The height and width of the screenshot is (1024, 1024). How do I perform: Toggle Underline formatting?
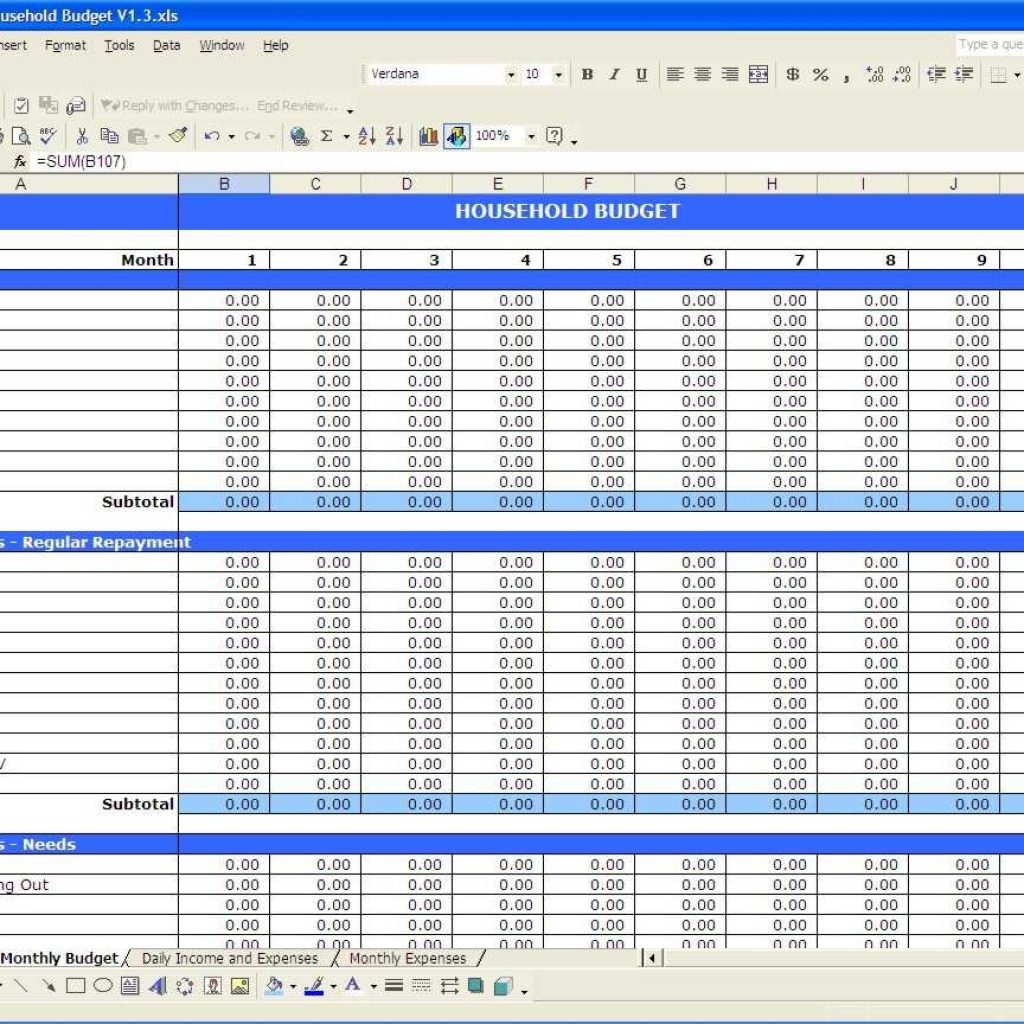coord(641,74)
